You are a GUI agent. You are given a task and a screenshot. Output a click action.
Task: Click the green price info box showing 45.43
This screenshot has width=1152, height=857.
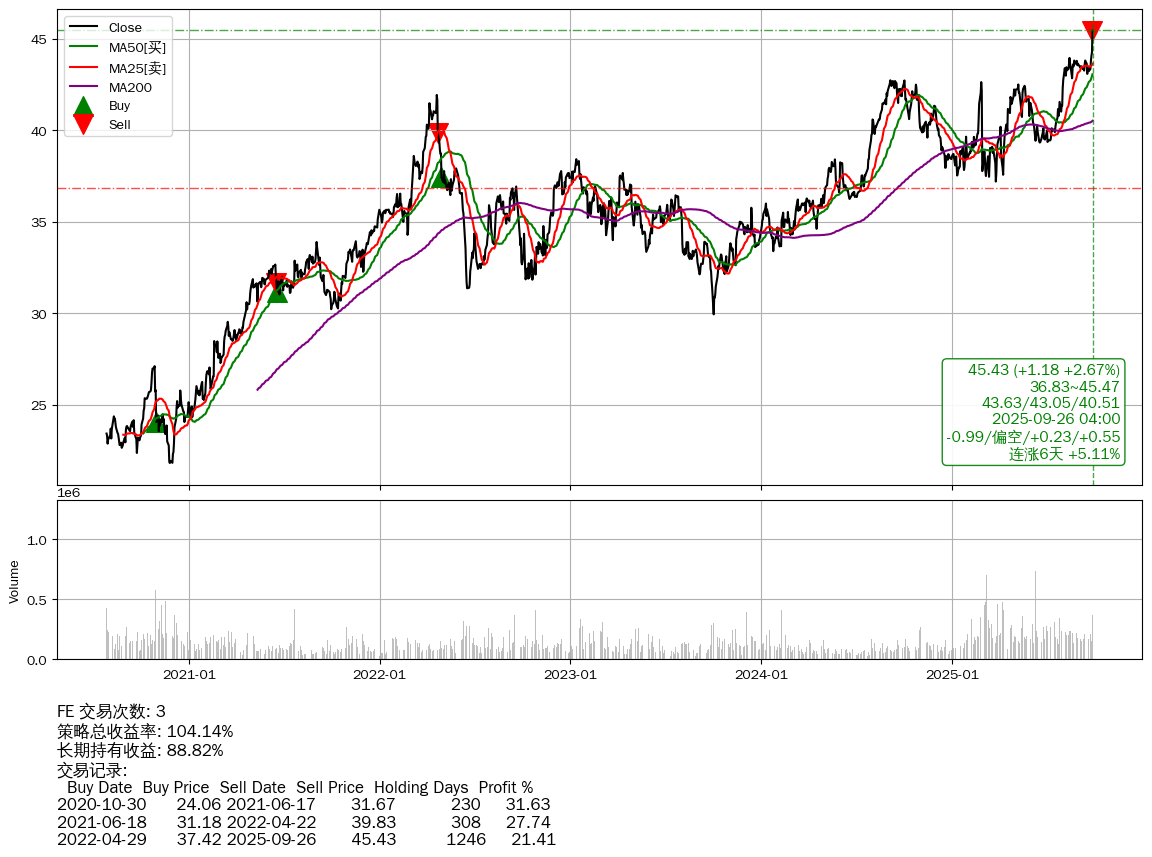(x=1033, y=412)
